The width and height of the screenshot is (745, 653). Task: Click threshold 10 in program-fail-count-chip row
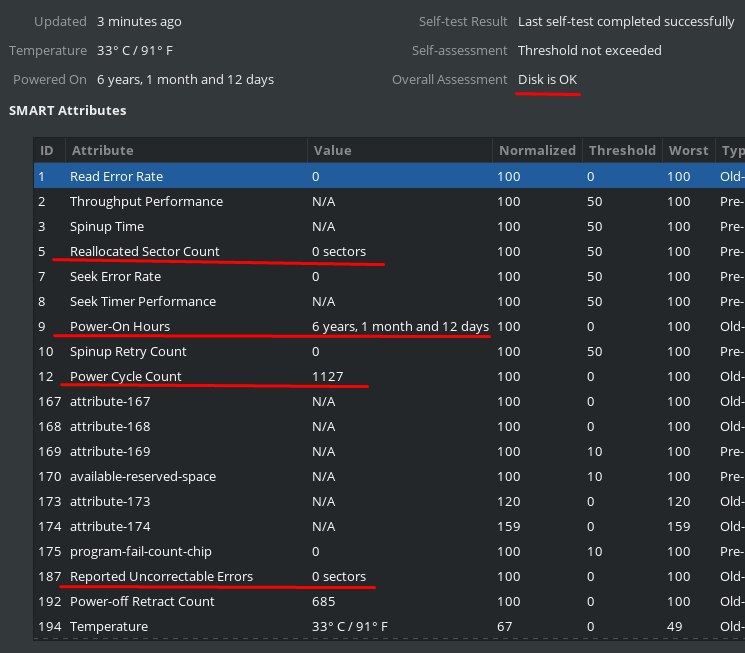coord(594,551)
